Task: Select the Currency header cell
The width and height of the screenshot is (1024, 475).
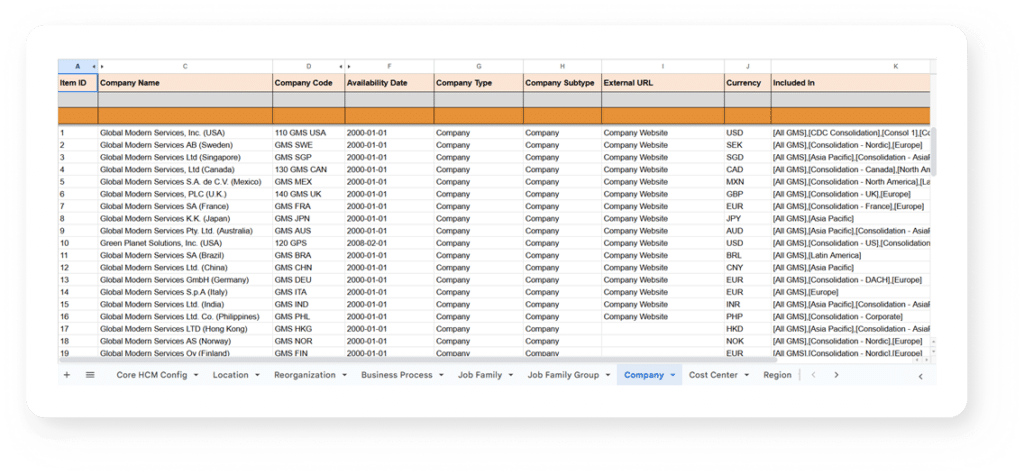Action: click(748, 83)
